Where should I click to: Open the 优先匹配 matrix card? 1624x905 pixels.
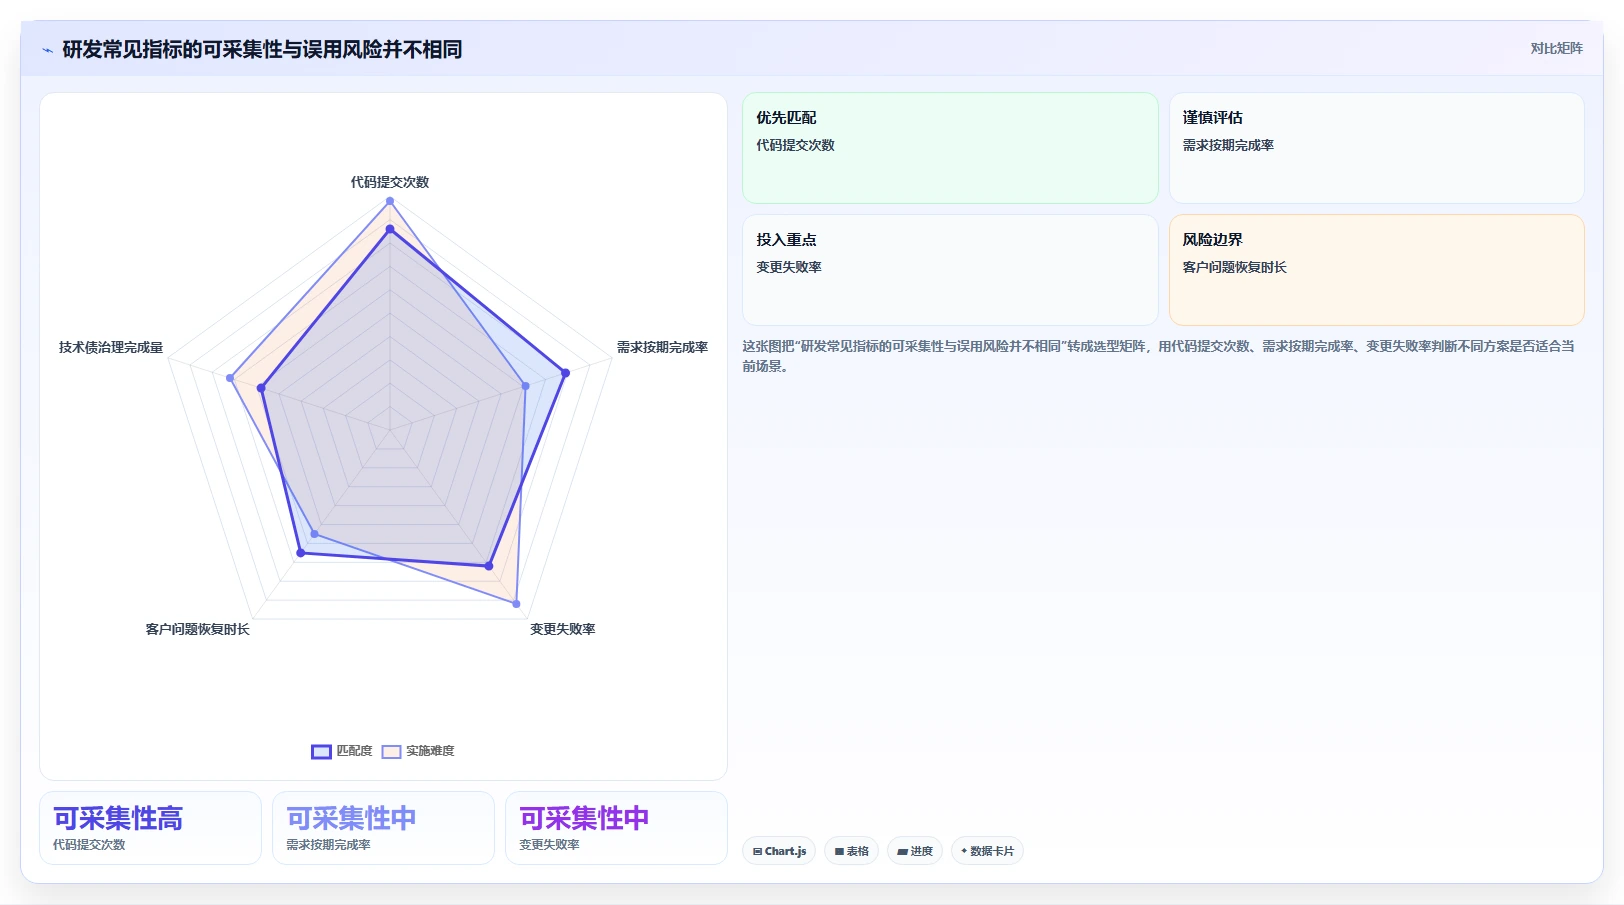[x=950, y=148]
